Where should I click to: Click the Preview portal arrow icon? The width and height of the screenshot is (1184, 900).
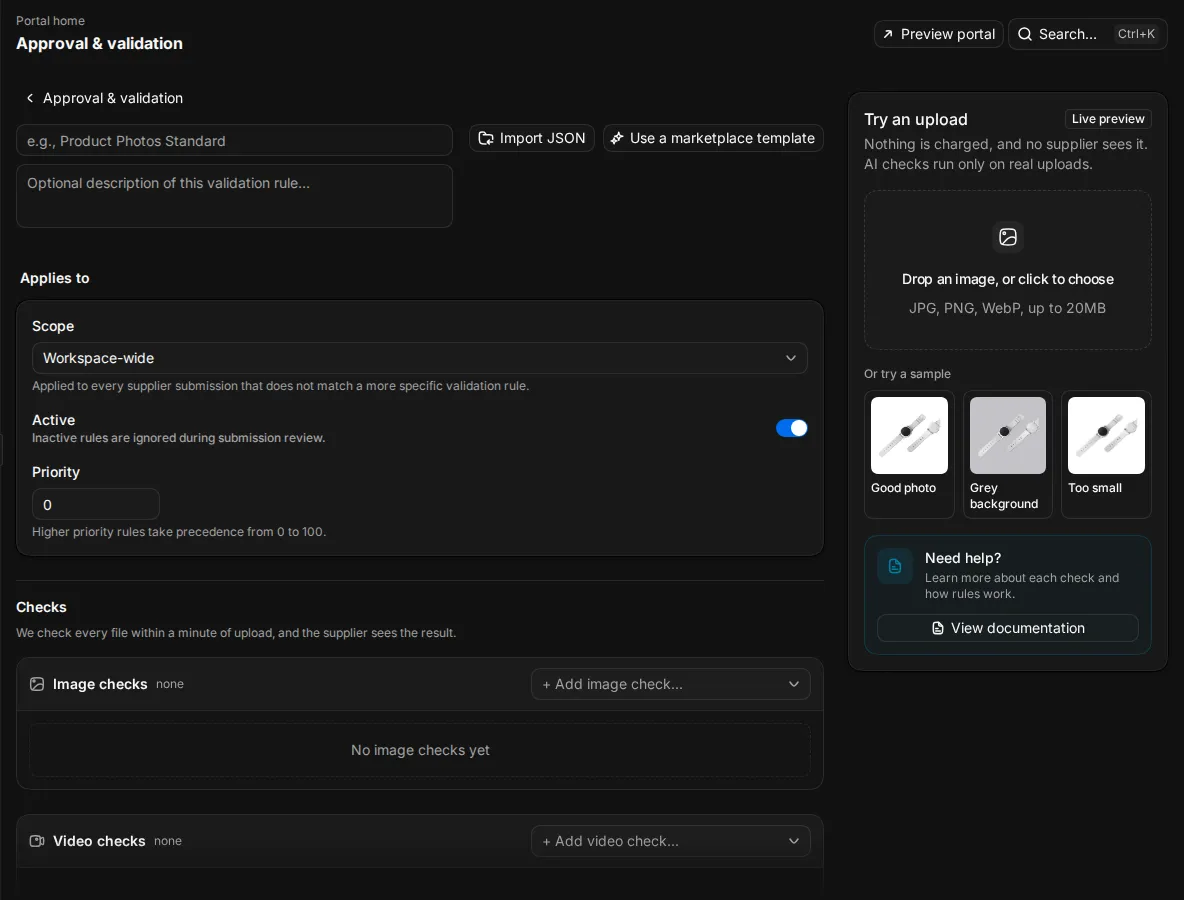coord(888,34)
